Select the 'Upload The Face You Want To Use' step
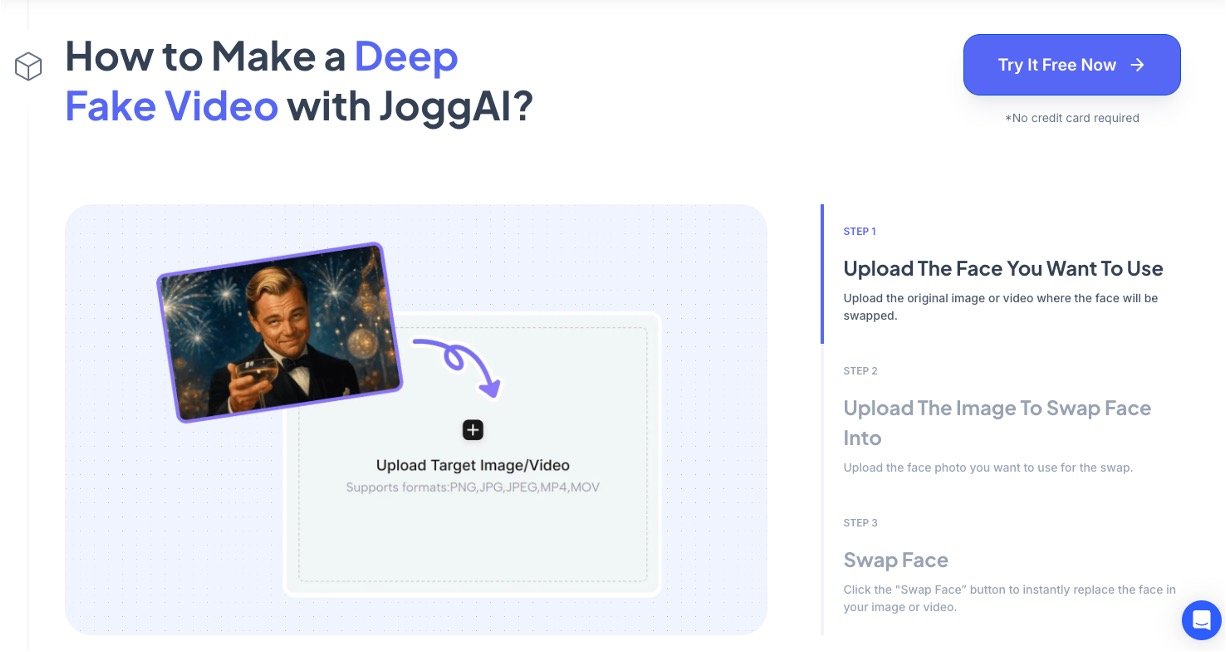Image resolution: width=1226 pixels, height=652 pixels. [x=1003, y=268]
